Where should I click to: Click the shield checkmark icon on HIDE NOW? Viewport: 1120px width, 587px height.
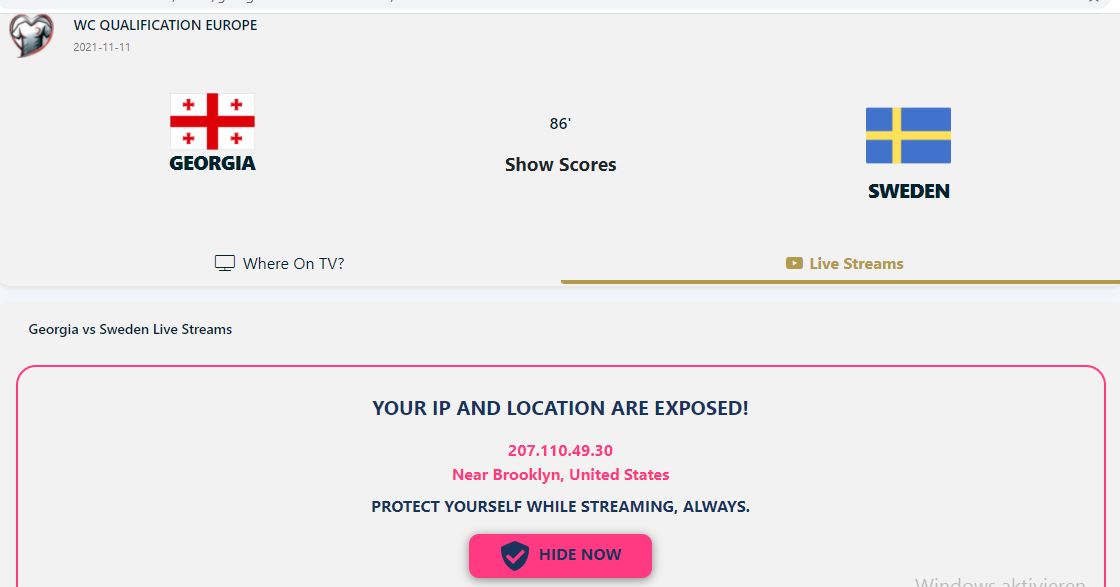tap(514, 555)
